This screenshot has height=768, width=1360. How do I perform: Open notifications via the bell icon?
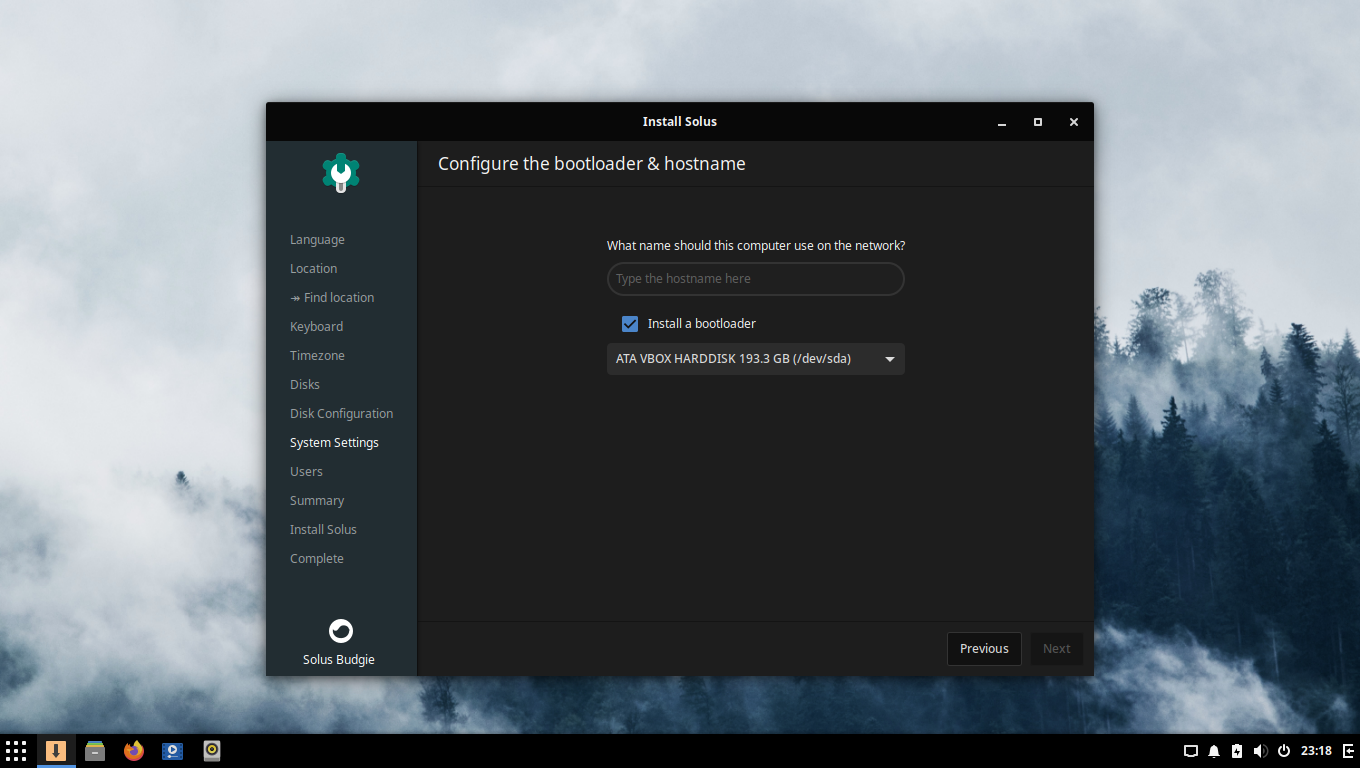coord(1214,751)
